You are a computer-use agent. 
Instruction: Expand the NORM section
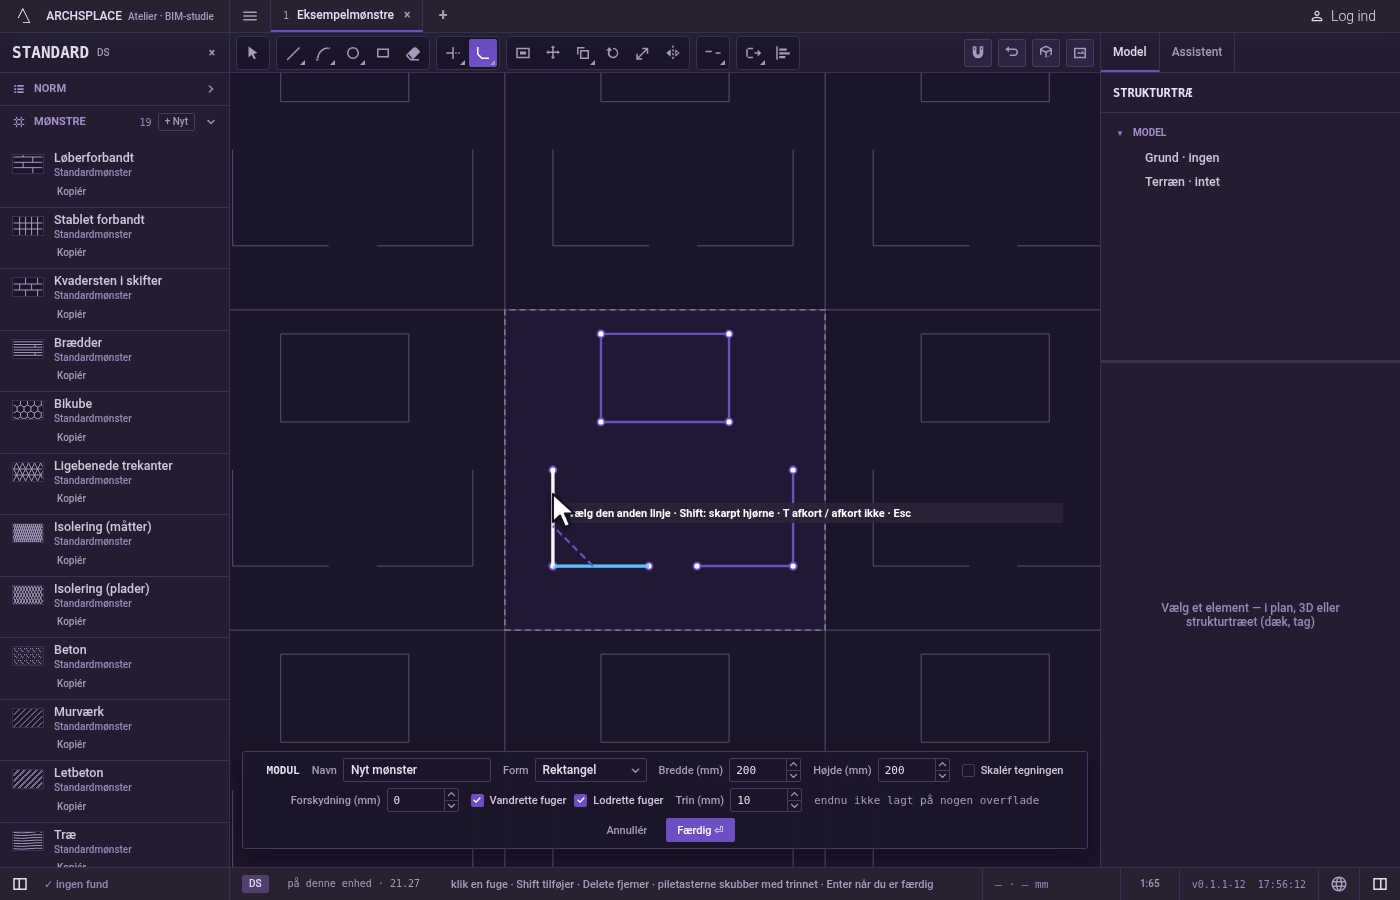(114, 89)
